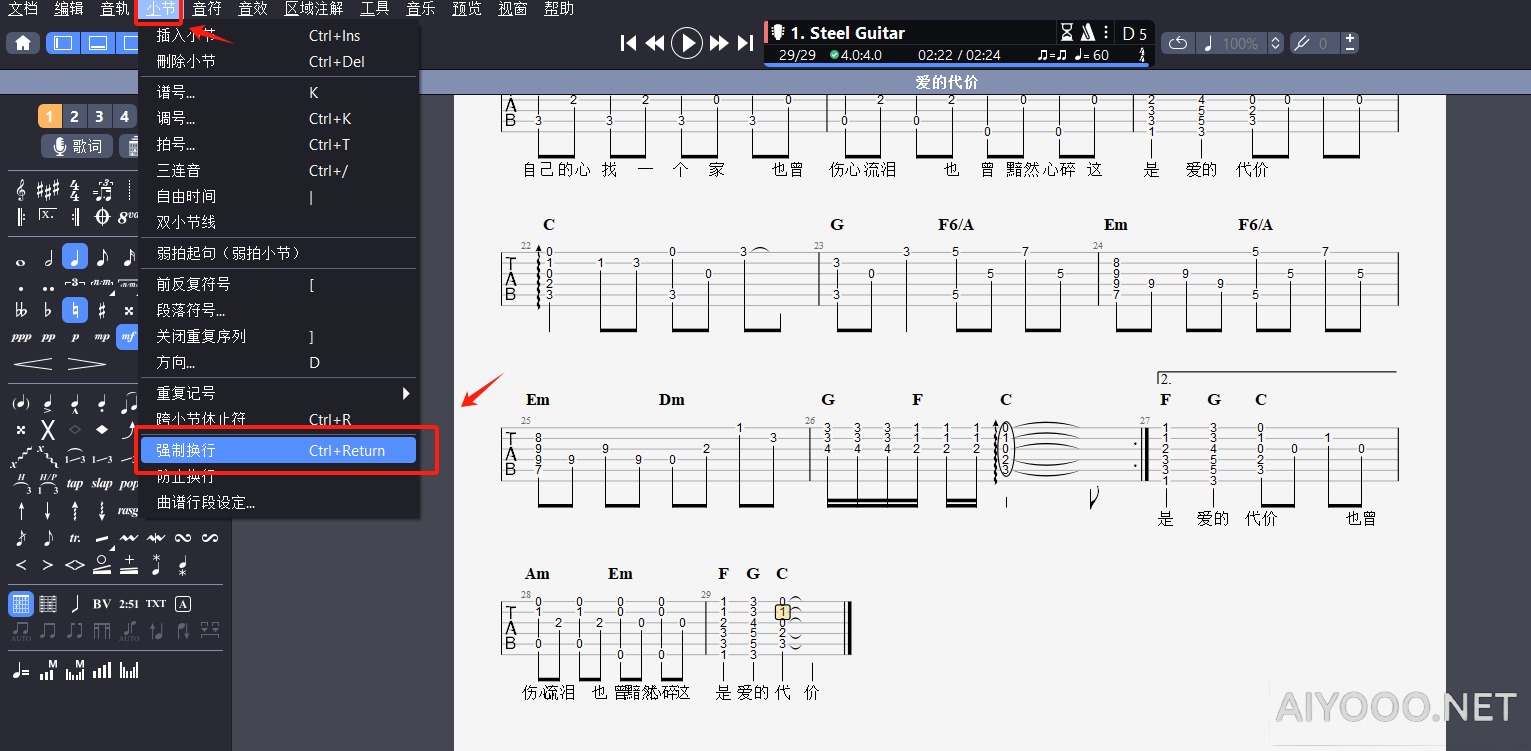Image resolution: width=1531 pixels, height=751 pixels.
Task: Click the 歌词 lyrics button
Action: coord(77,146)
